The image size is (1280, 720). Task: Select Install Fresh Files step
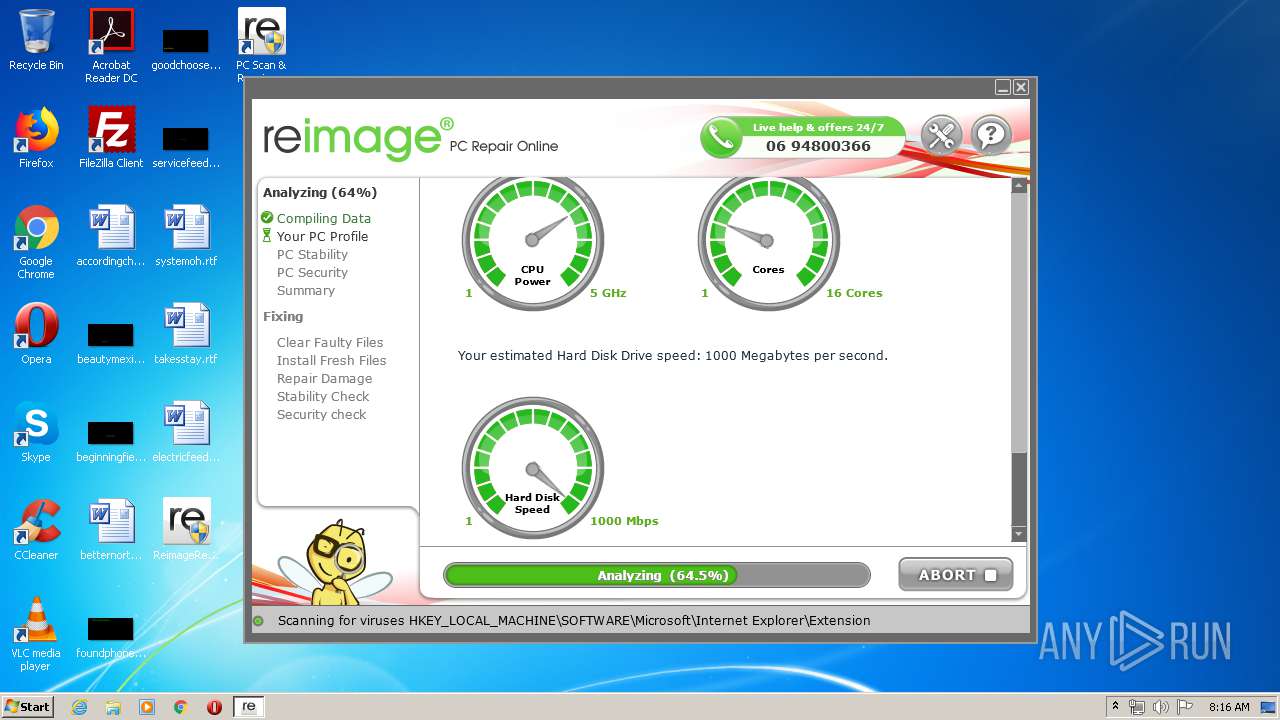[331, 360]
